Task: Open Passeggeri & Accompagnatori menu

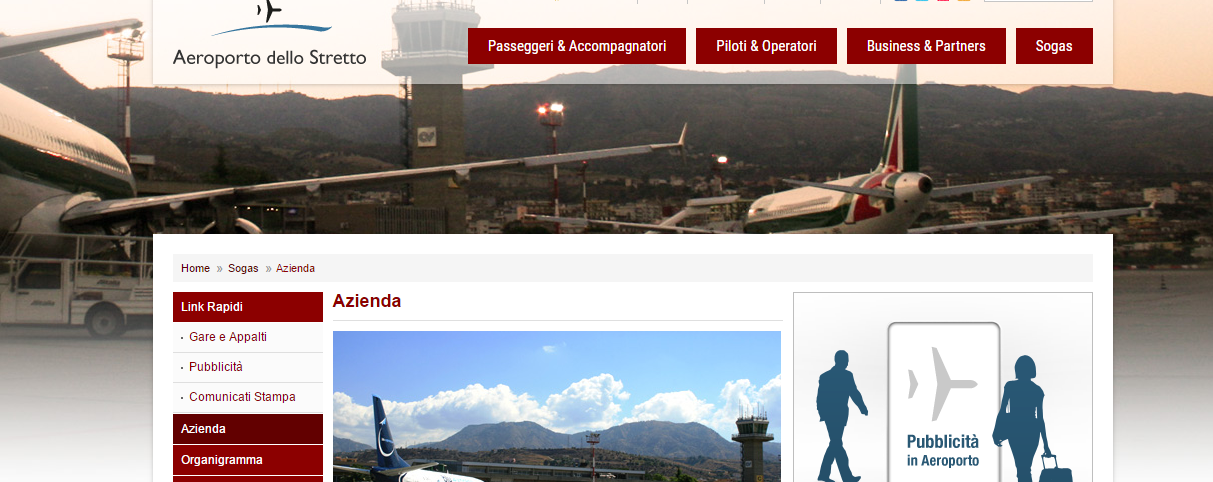Action: pyautogui.click(x=577, y=46)
